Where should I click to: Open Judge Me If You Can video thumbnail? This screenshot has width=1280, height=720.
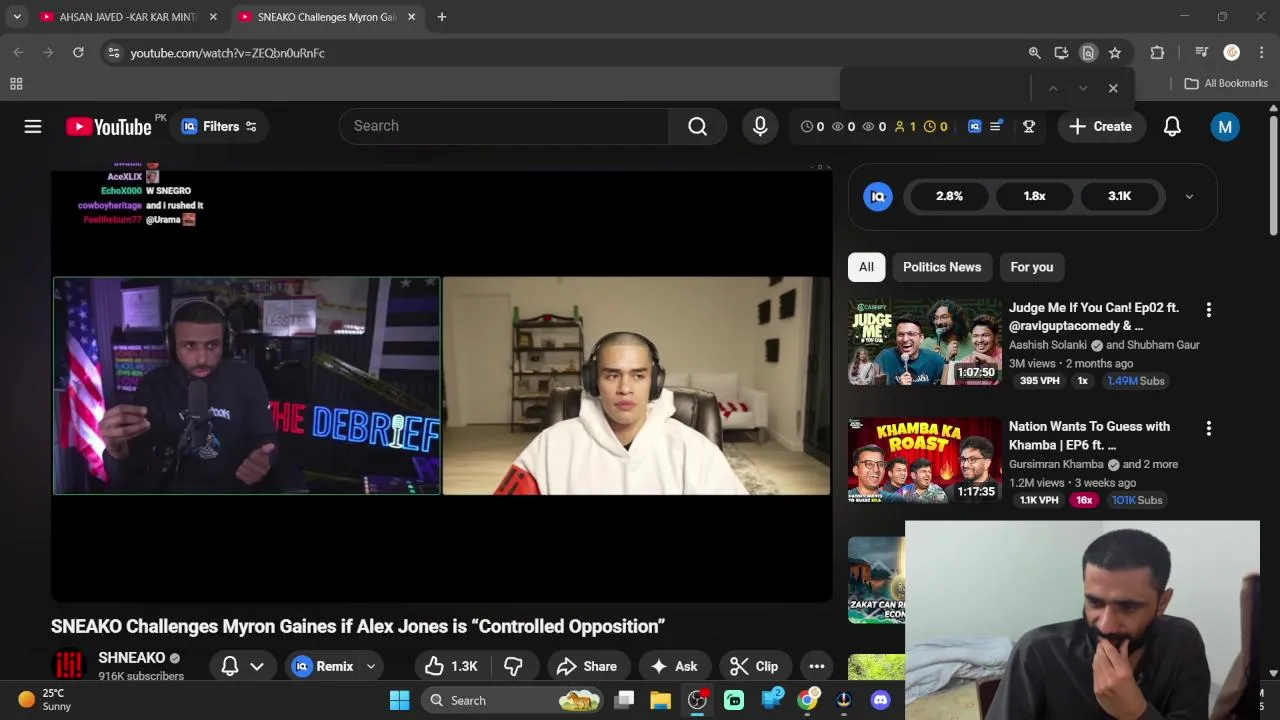click(925, 342)
